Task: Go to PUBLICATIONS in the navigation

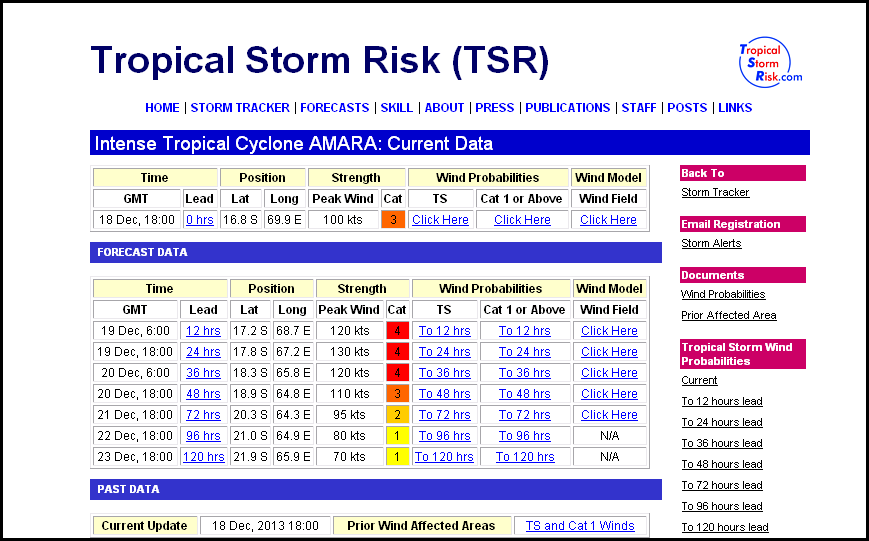Action: point(568,108)
